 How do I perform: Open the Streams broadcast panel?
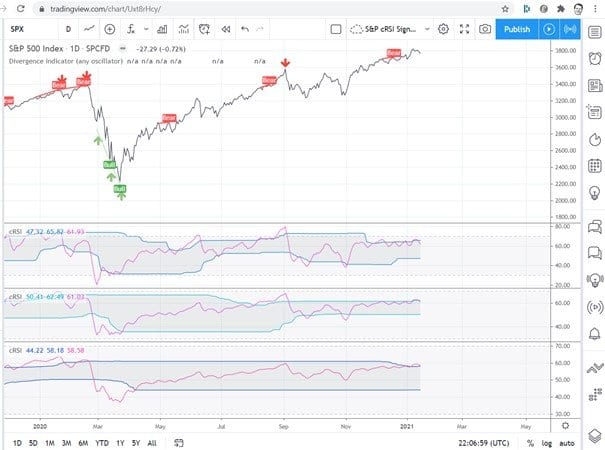tap(595, 307)
